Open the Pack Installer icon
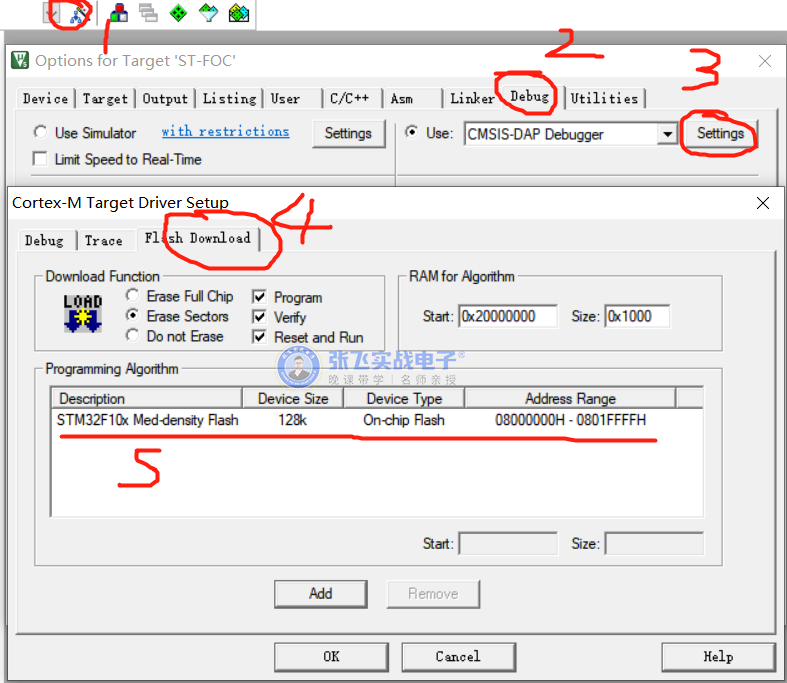 [x=238, y=13]
